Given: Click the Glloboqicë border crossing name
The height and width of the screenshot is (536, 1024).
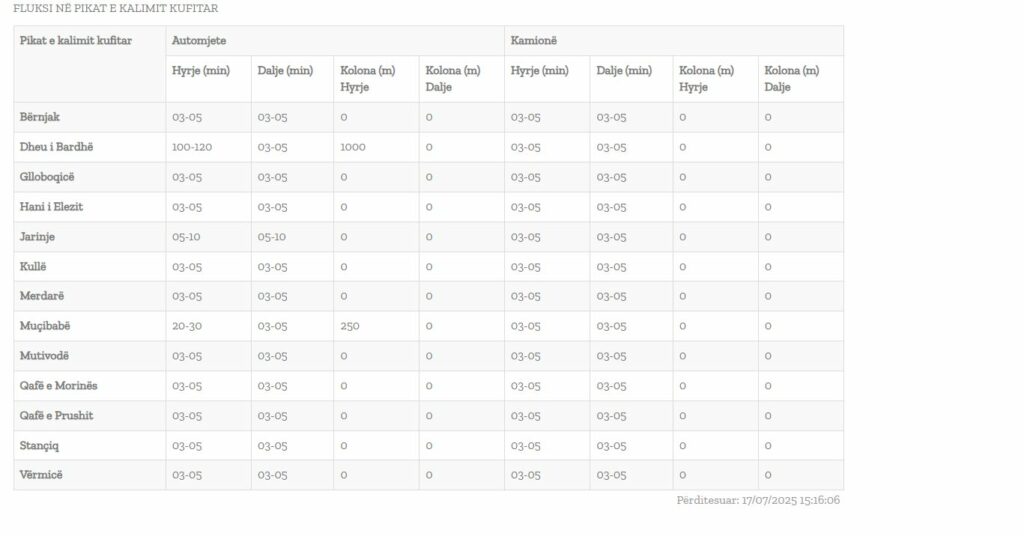Looking at the screenshot, I should (x=48, y=177).
